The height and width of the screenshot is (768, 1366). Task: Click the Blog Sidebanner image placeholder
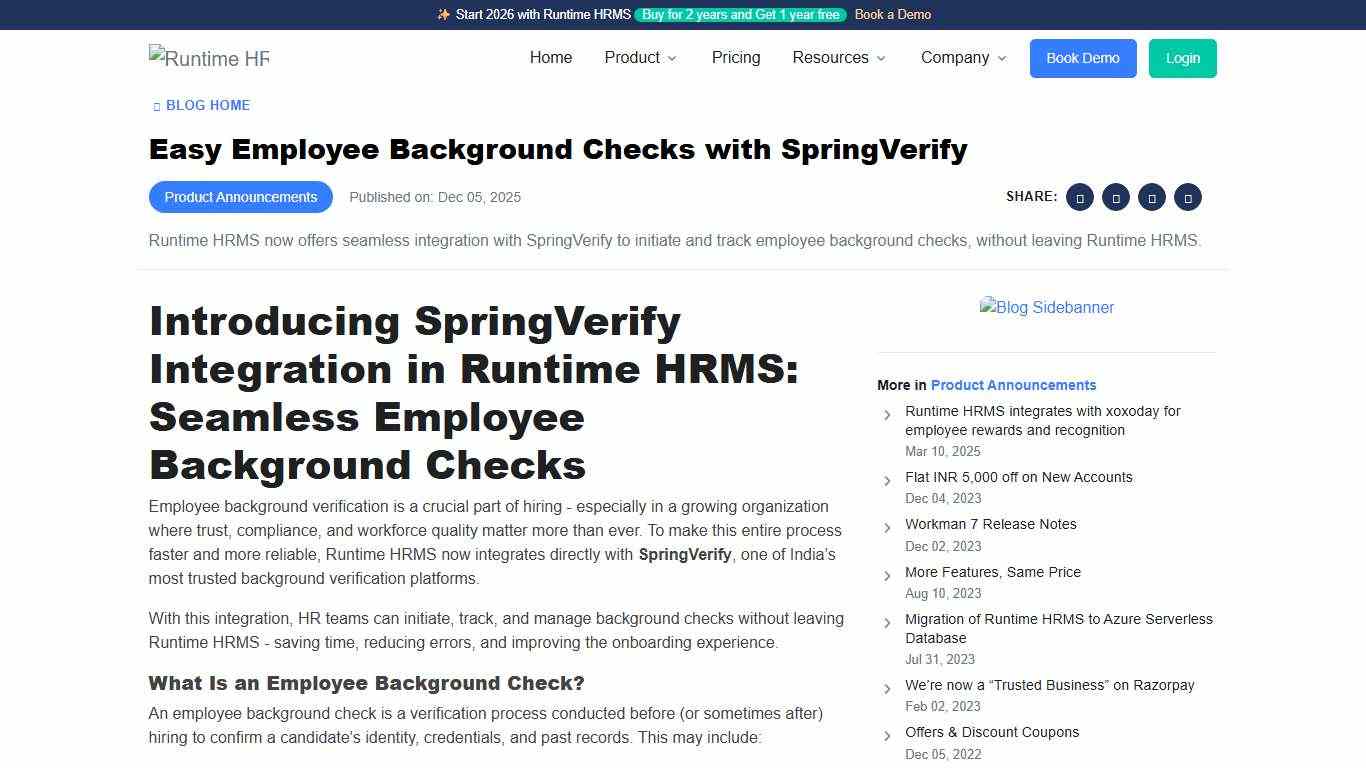pyautogui.click(x=1046, y=307)
